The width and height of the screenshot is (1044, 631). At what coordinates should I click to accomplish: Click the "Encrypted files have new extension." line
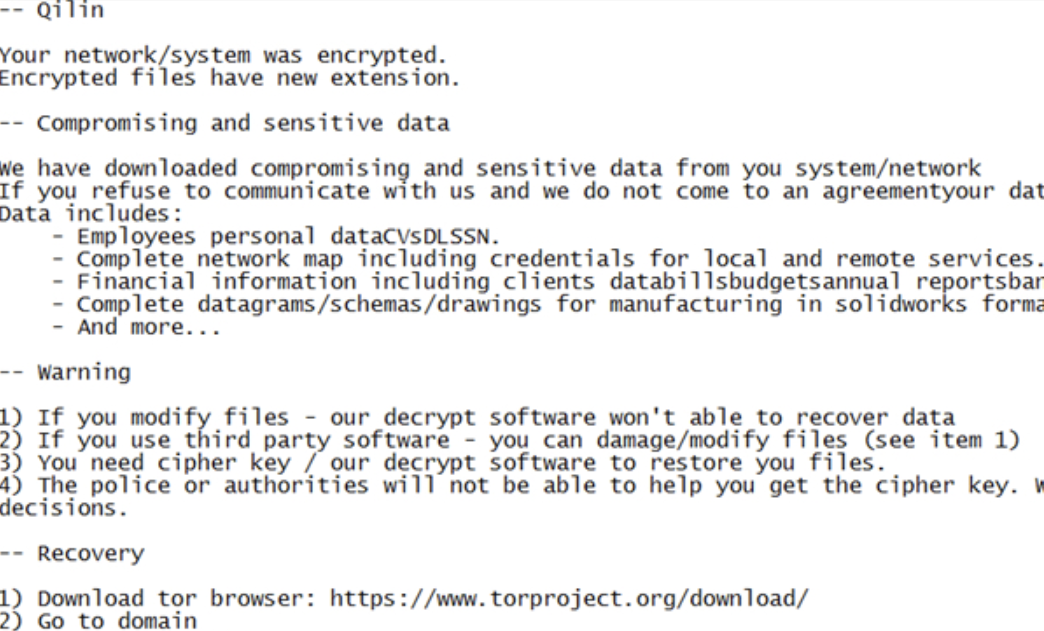coord(229,78)
